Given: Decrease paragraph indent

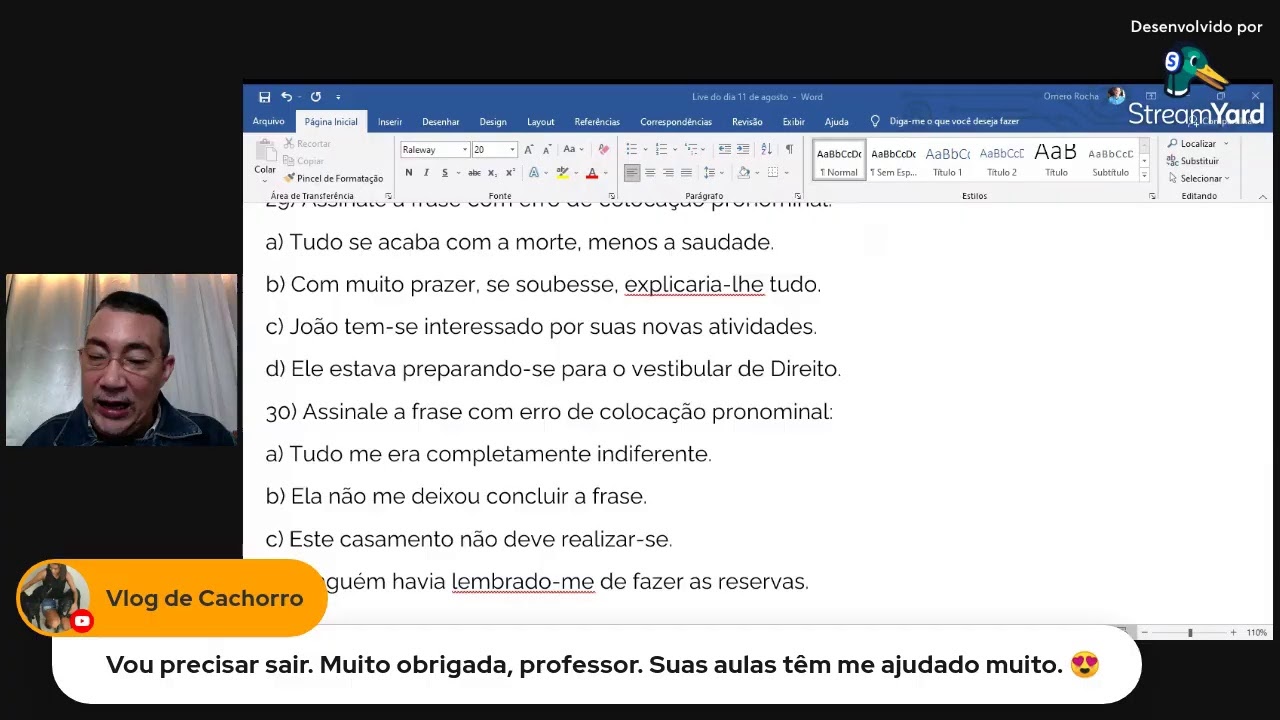Looking at the screenshot, I should pyautogui.click(x=724, y=149).
